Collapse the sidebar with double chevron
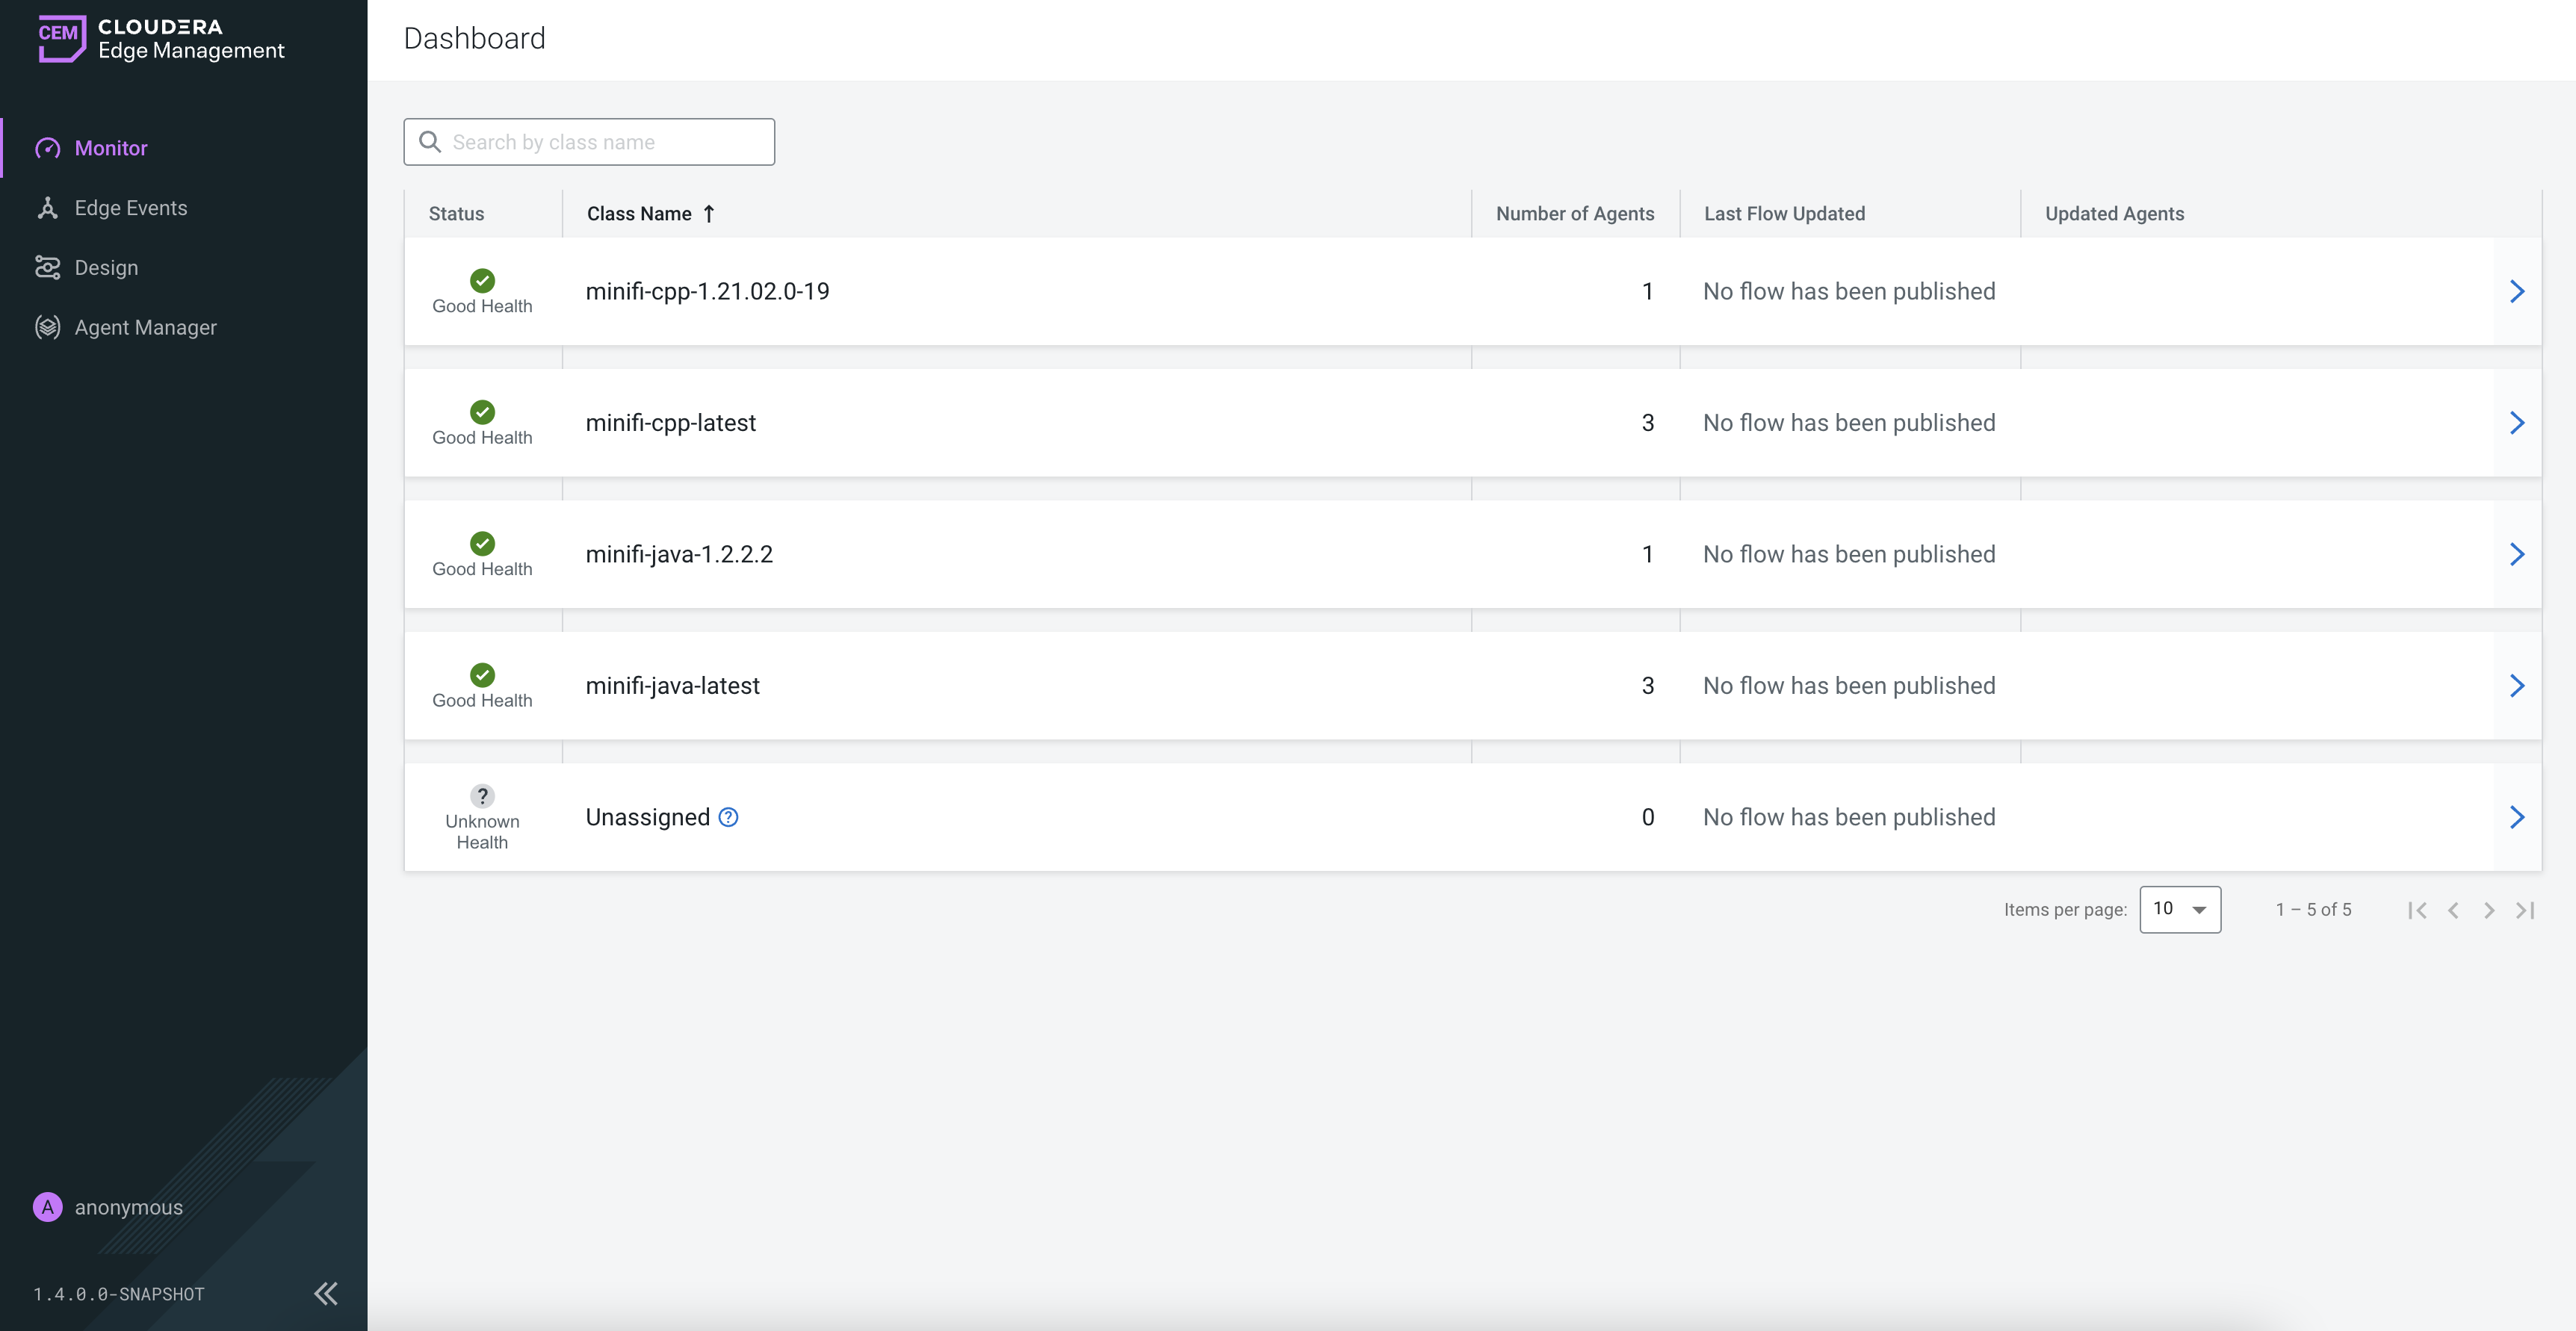The width and height of the screenshot is (2576, 1331). point(326,1293)
